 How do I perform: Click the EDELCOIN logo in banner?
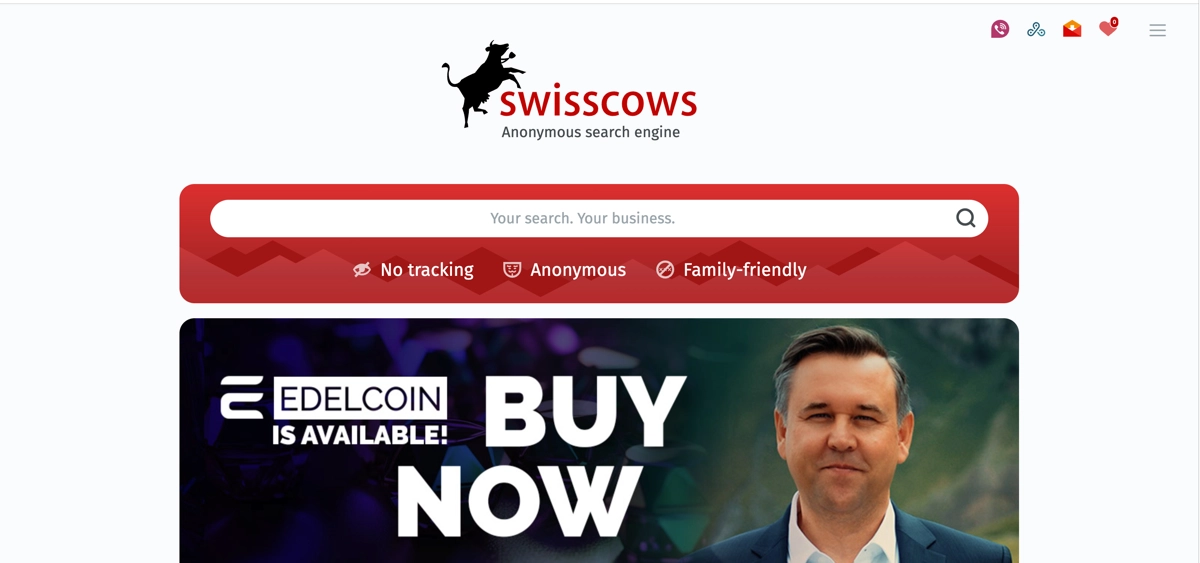point(334,398)
